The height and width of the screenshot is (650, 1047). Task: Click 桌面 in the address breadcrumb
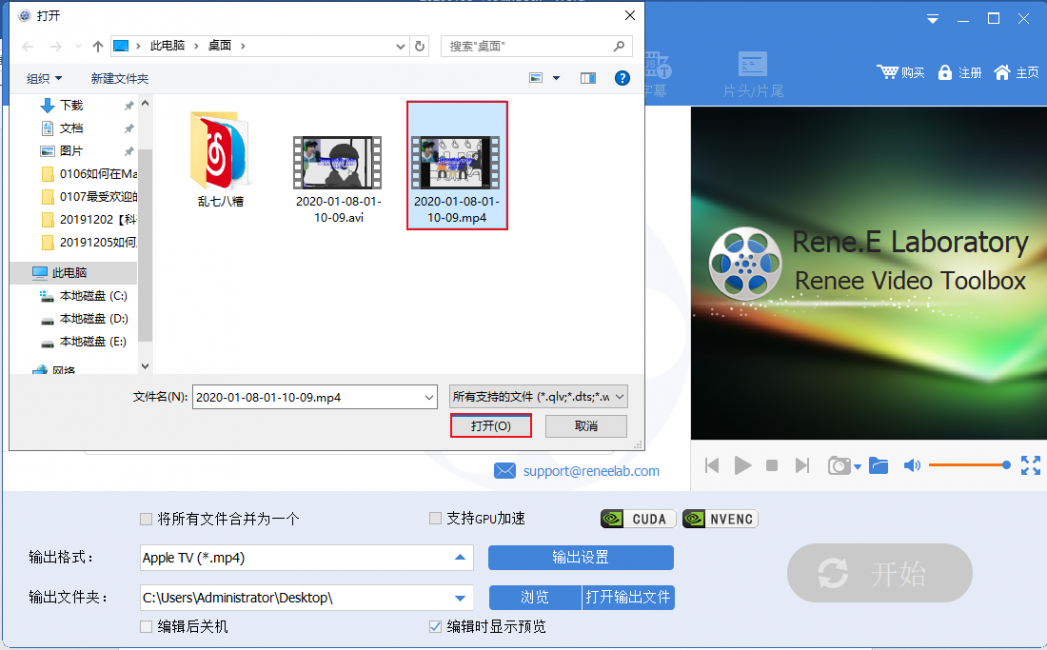(220, 45)
